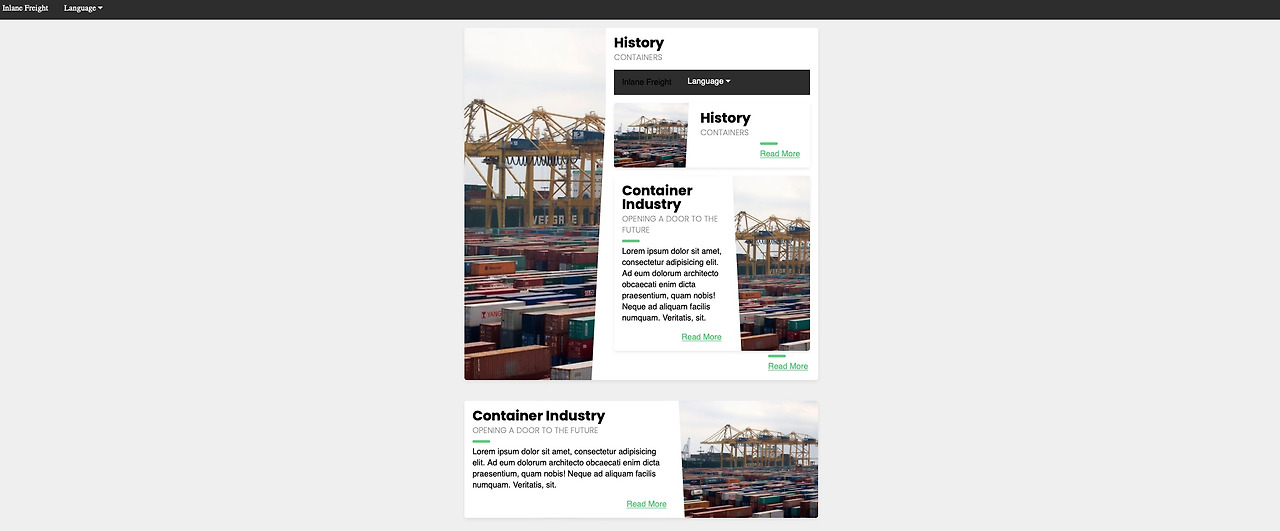The image size is (1280, 531).
Task: Click History heading in small nested card
Action: [725, 118]
